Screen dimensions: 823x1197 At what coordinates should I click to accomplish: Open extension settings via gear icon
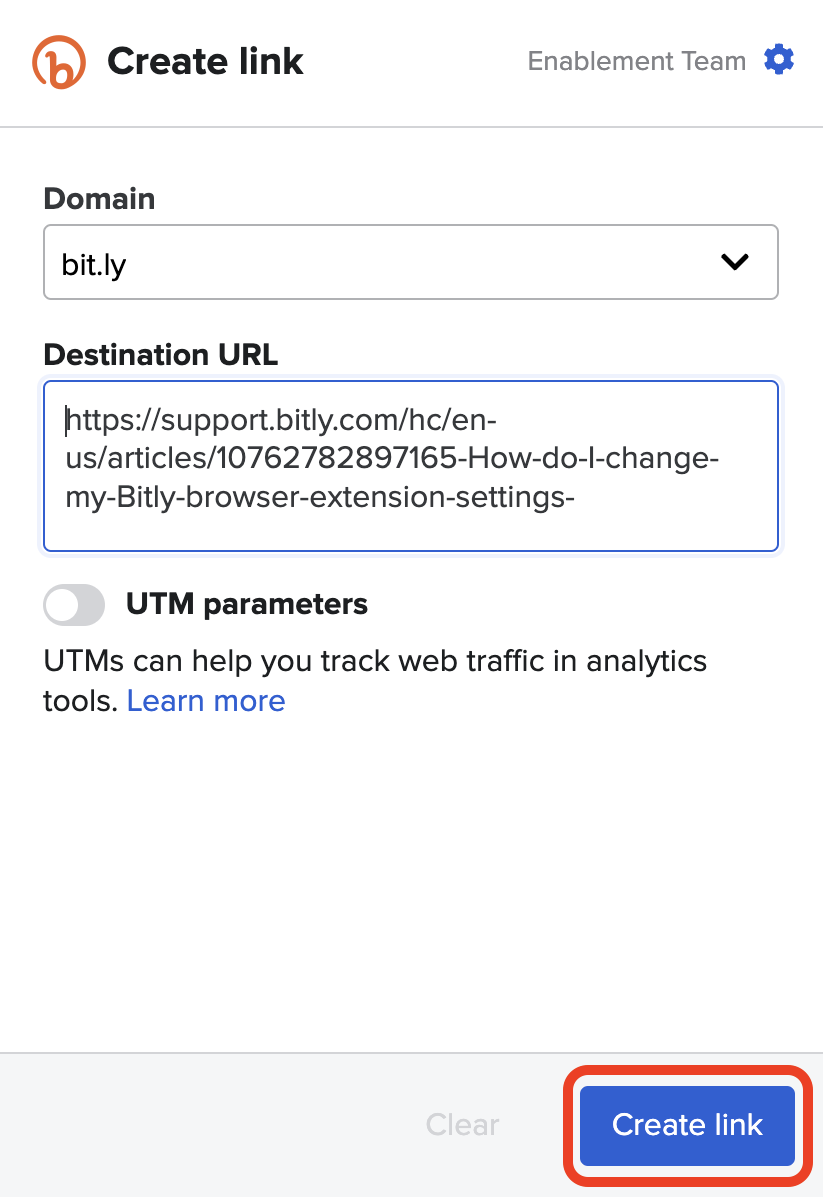click(779, 60)
